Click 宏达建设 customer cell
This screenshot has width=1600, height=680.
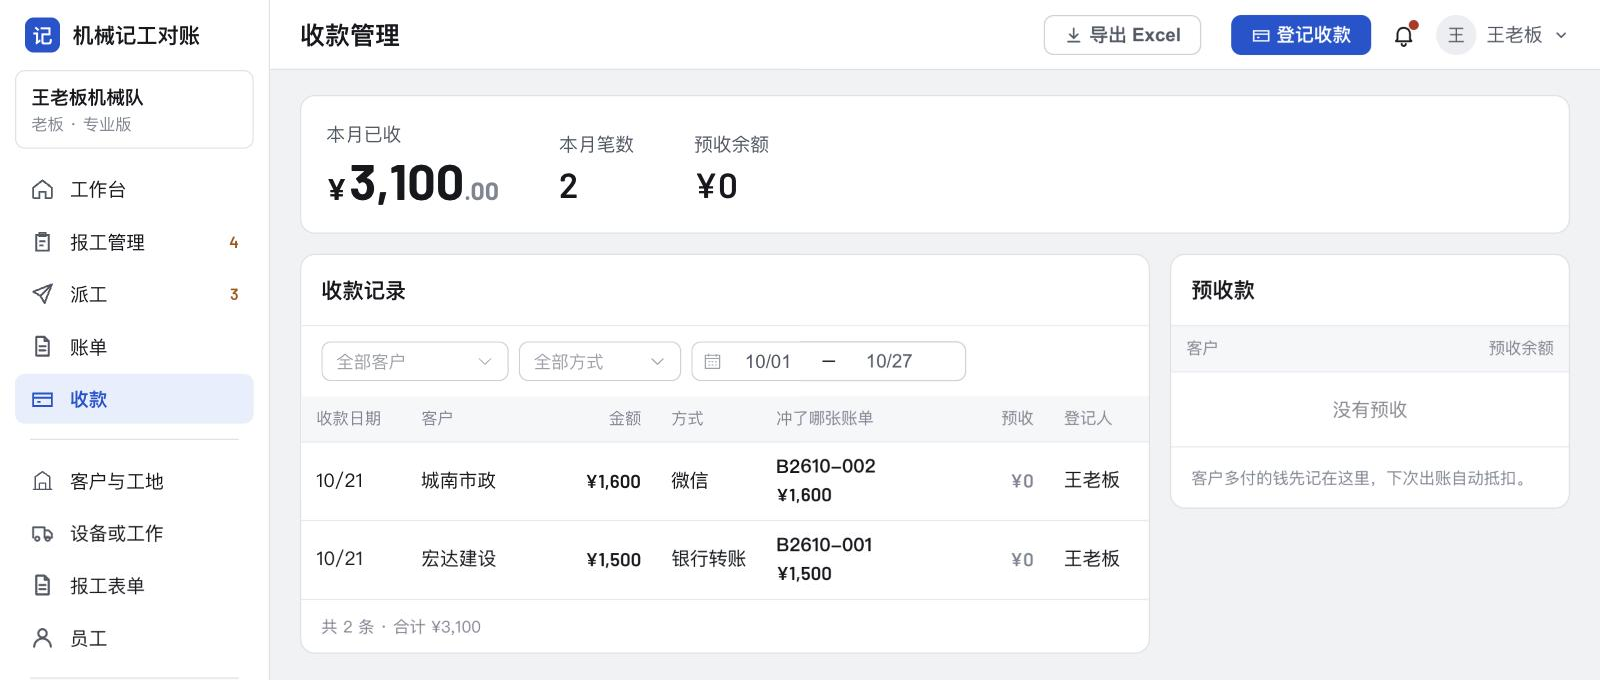pyautogui.click(x=458, y=559)
